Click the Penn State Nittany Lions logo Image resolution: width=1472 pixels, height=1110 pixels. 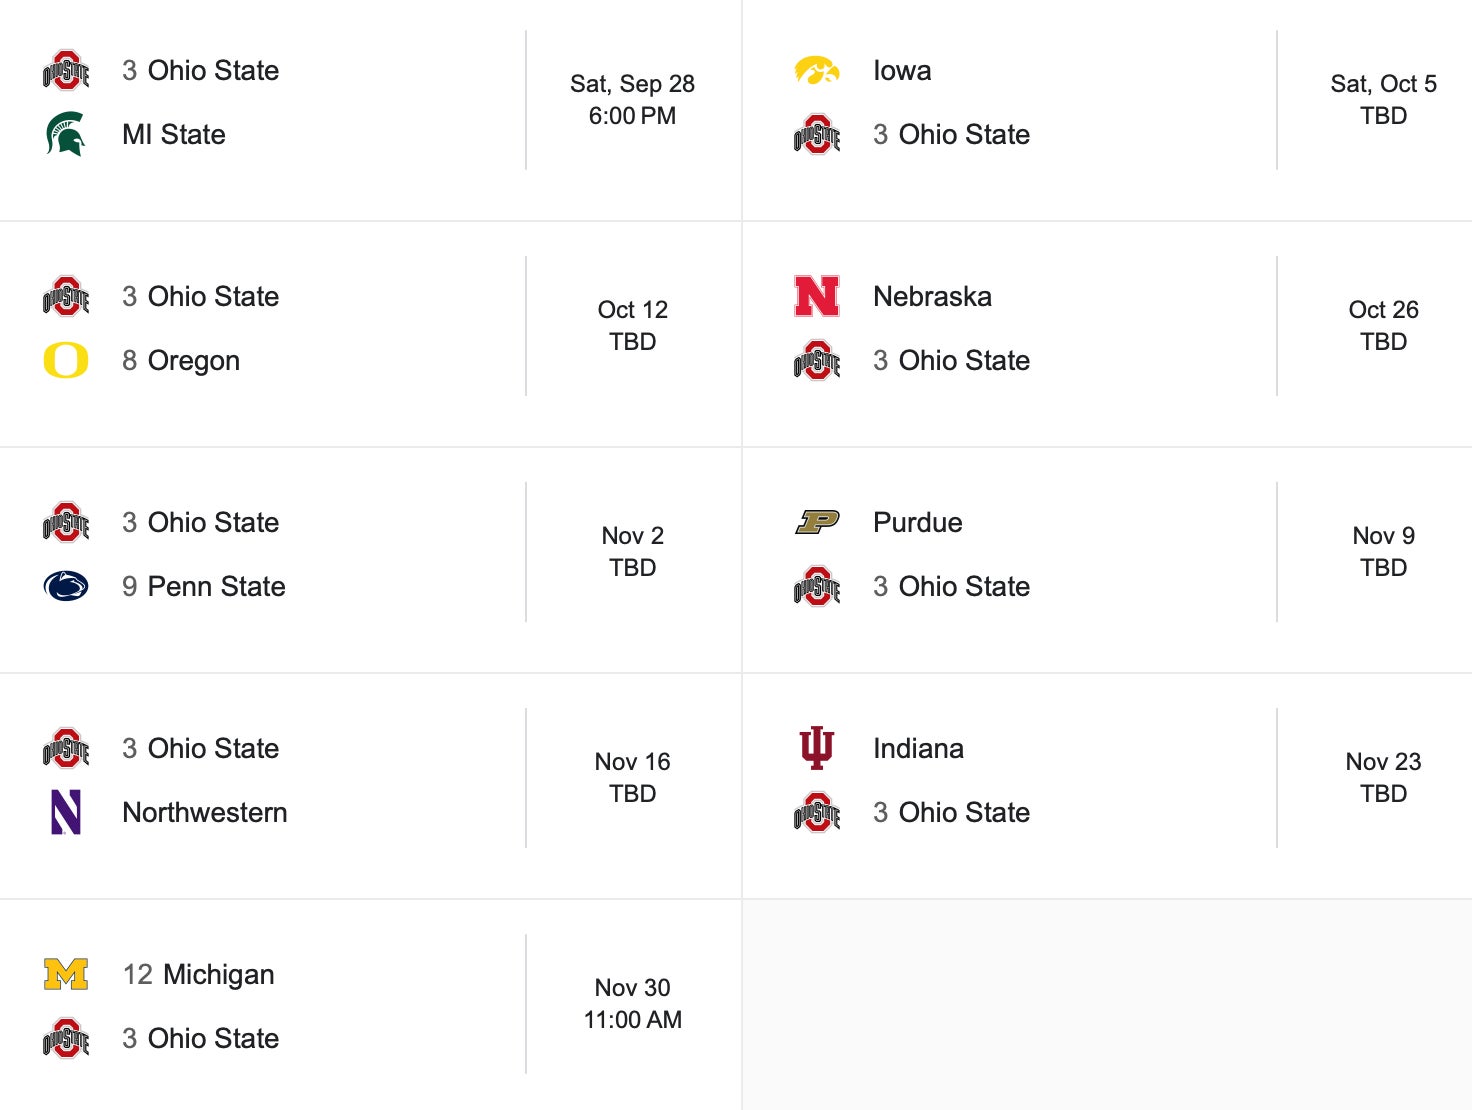pyautogui.click(x=66, y=586)
